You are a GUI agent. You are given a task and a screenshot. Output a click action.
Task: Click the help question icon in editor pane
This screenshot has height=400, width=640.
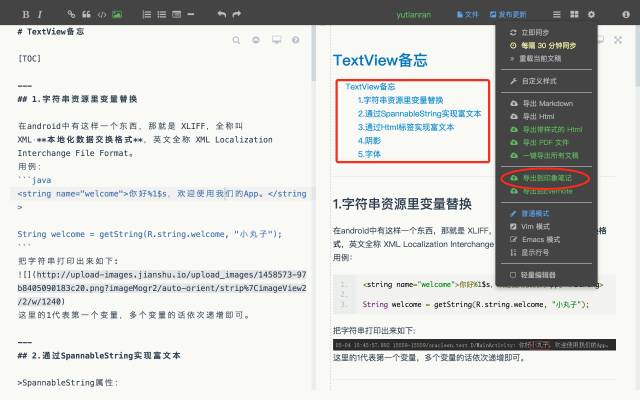296,40
